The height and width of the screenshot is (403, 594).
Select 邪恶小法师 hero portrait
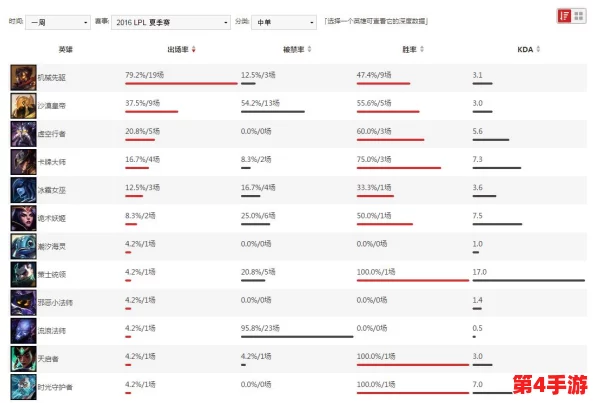pyautogui.click(x=23, y=303)
